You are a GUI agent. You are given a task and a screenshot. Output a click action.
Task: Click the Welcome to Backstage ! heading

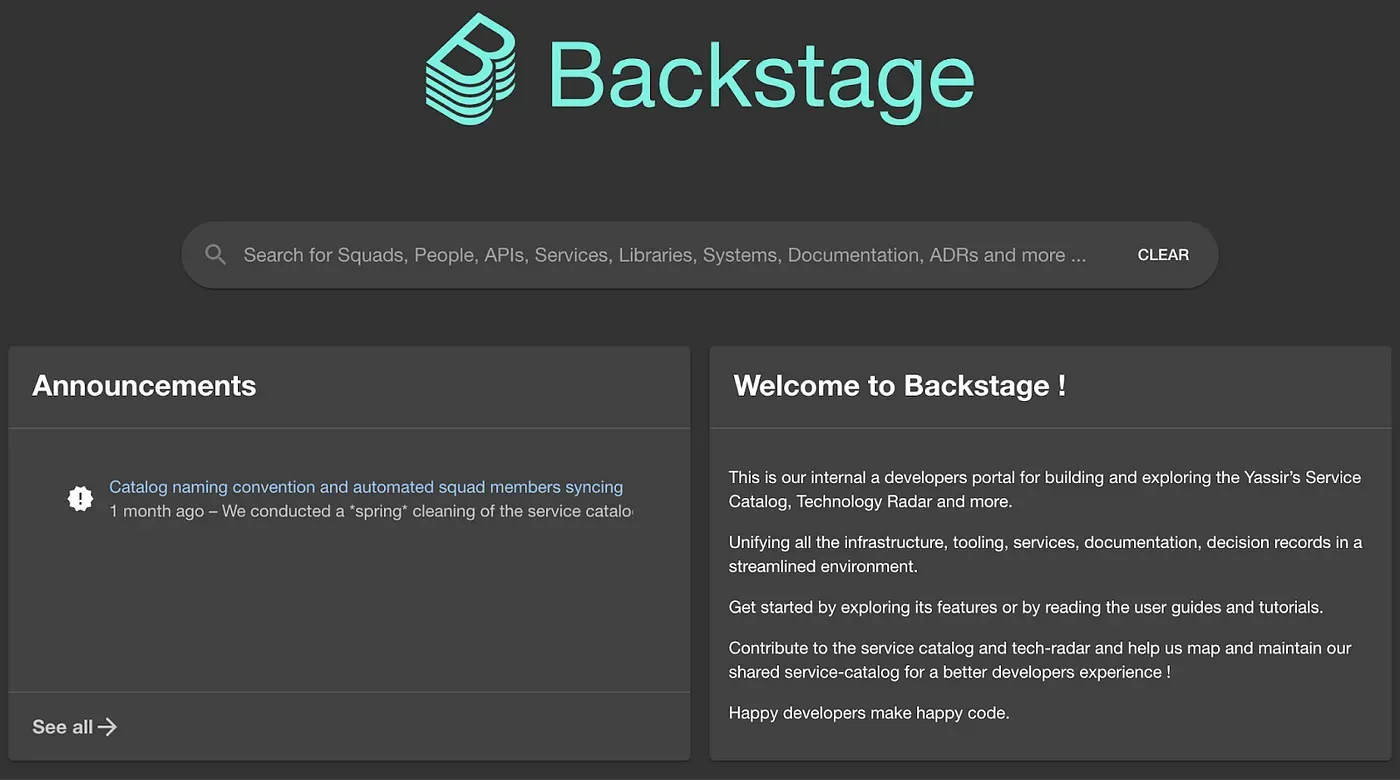point(900,386)
